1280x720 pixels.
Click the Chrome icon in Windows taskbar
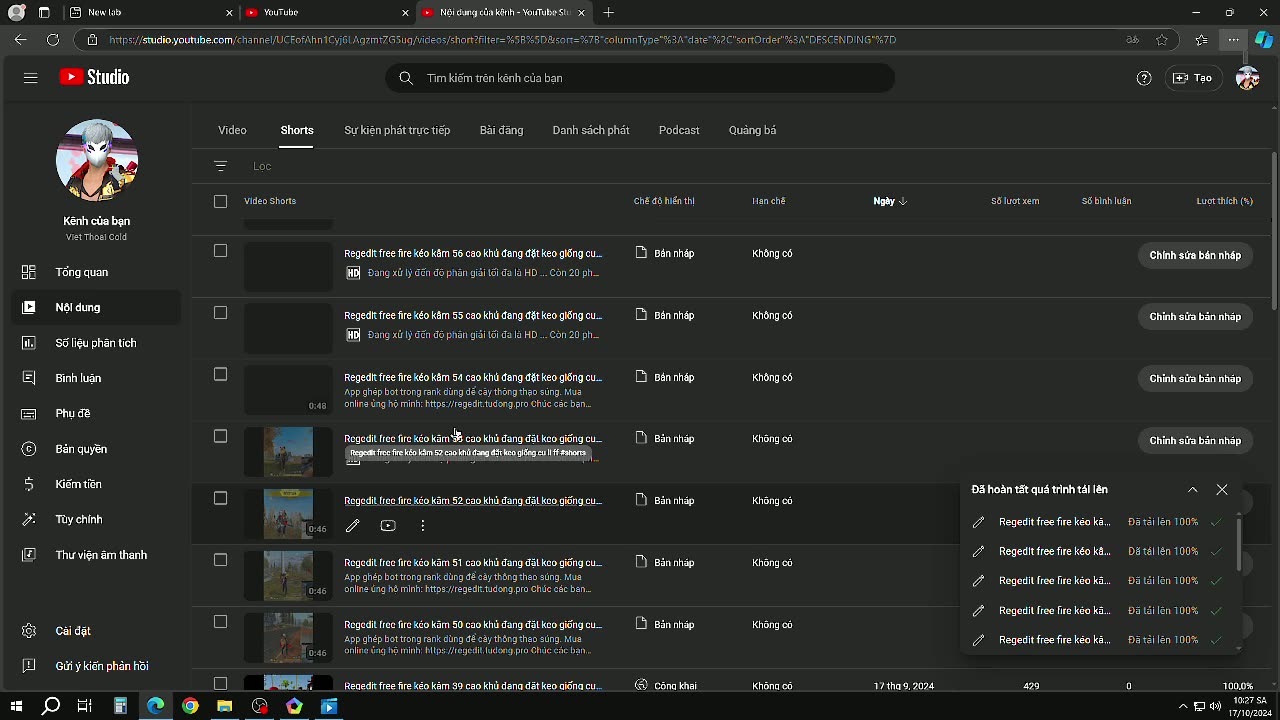coord(190,706)
